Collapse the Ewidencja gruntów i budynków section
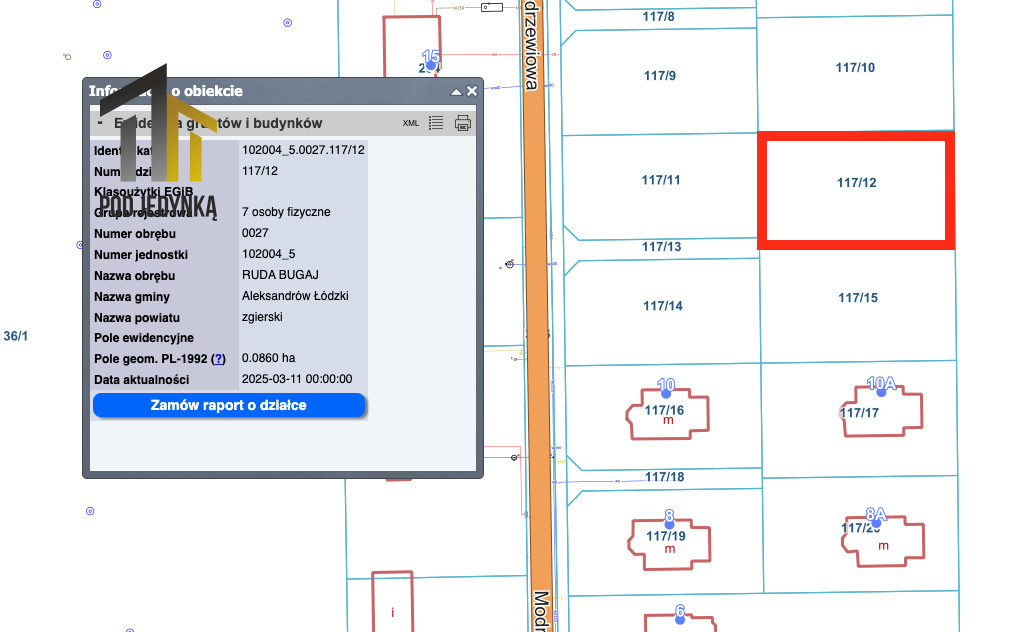The height and width of the screenshot is (632, 1009). coord(100,122)
